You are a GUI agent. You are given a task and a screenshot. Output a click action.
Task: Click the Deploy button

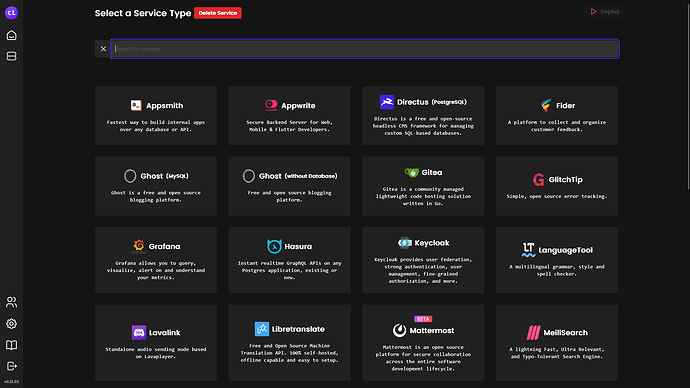[605, 11]
